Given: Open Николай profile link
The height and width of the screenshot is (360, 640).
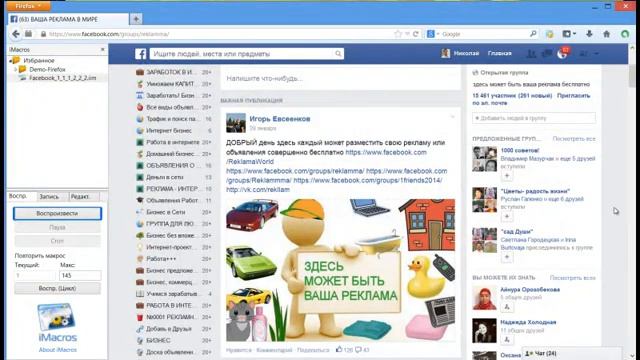Looking at the screenshot, I should click(x=466, y=53).
